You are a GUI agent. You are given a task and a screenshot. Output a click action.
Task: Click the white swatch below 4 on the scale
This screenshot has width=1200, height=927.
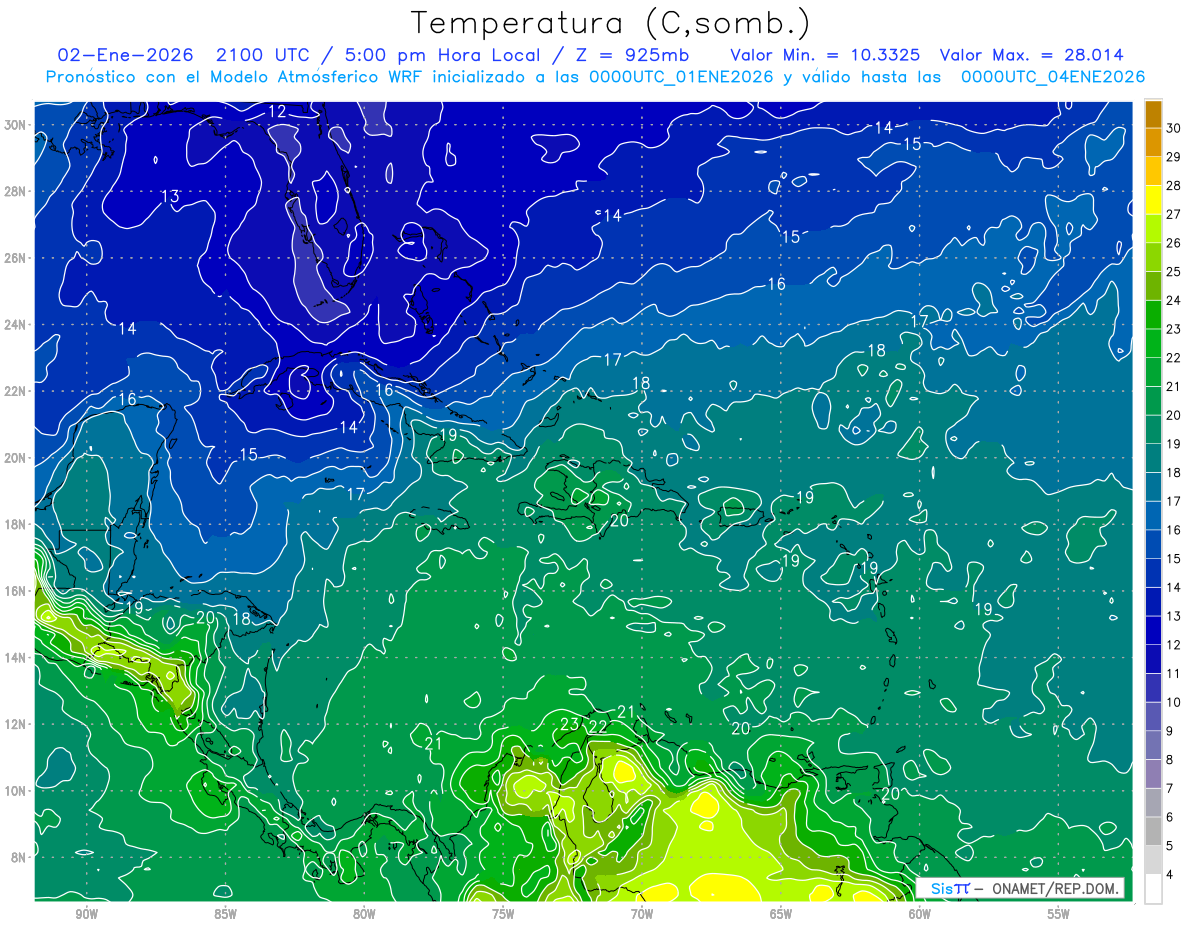(1153, 889)
